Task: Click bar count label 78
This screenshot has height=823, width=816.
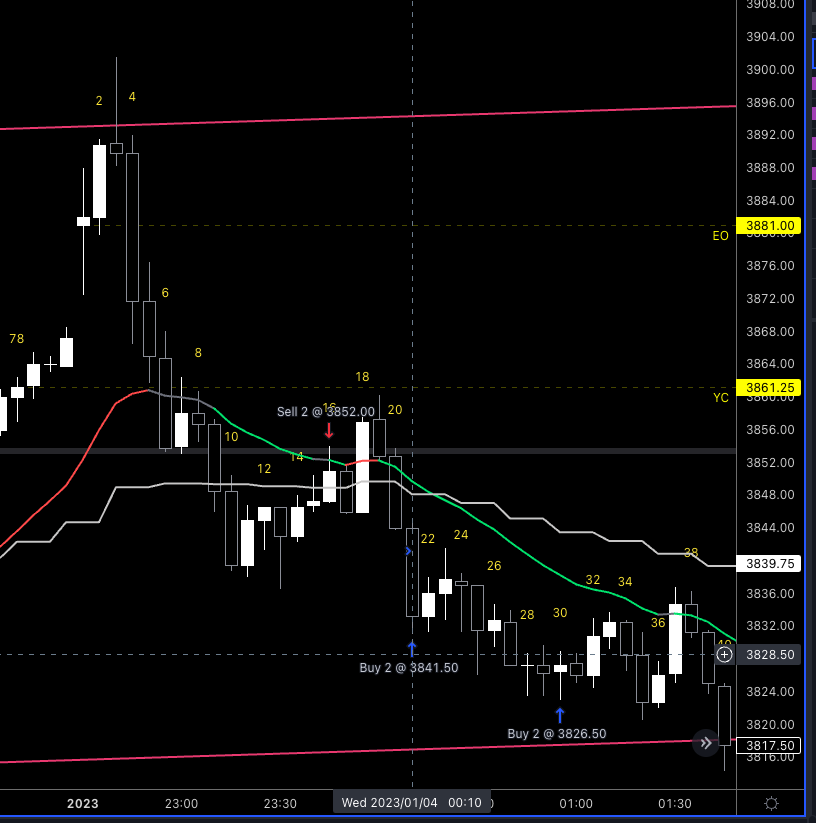Action: point(17,339)
